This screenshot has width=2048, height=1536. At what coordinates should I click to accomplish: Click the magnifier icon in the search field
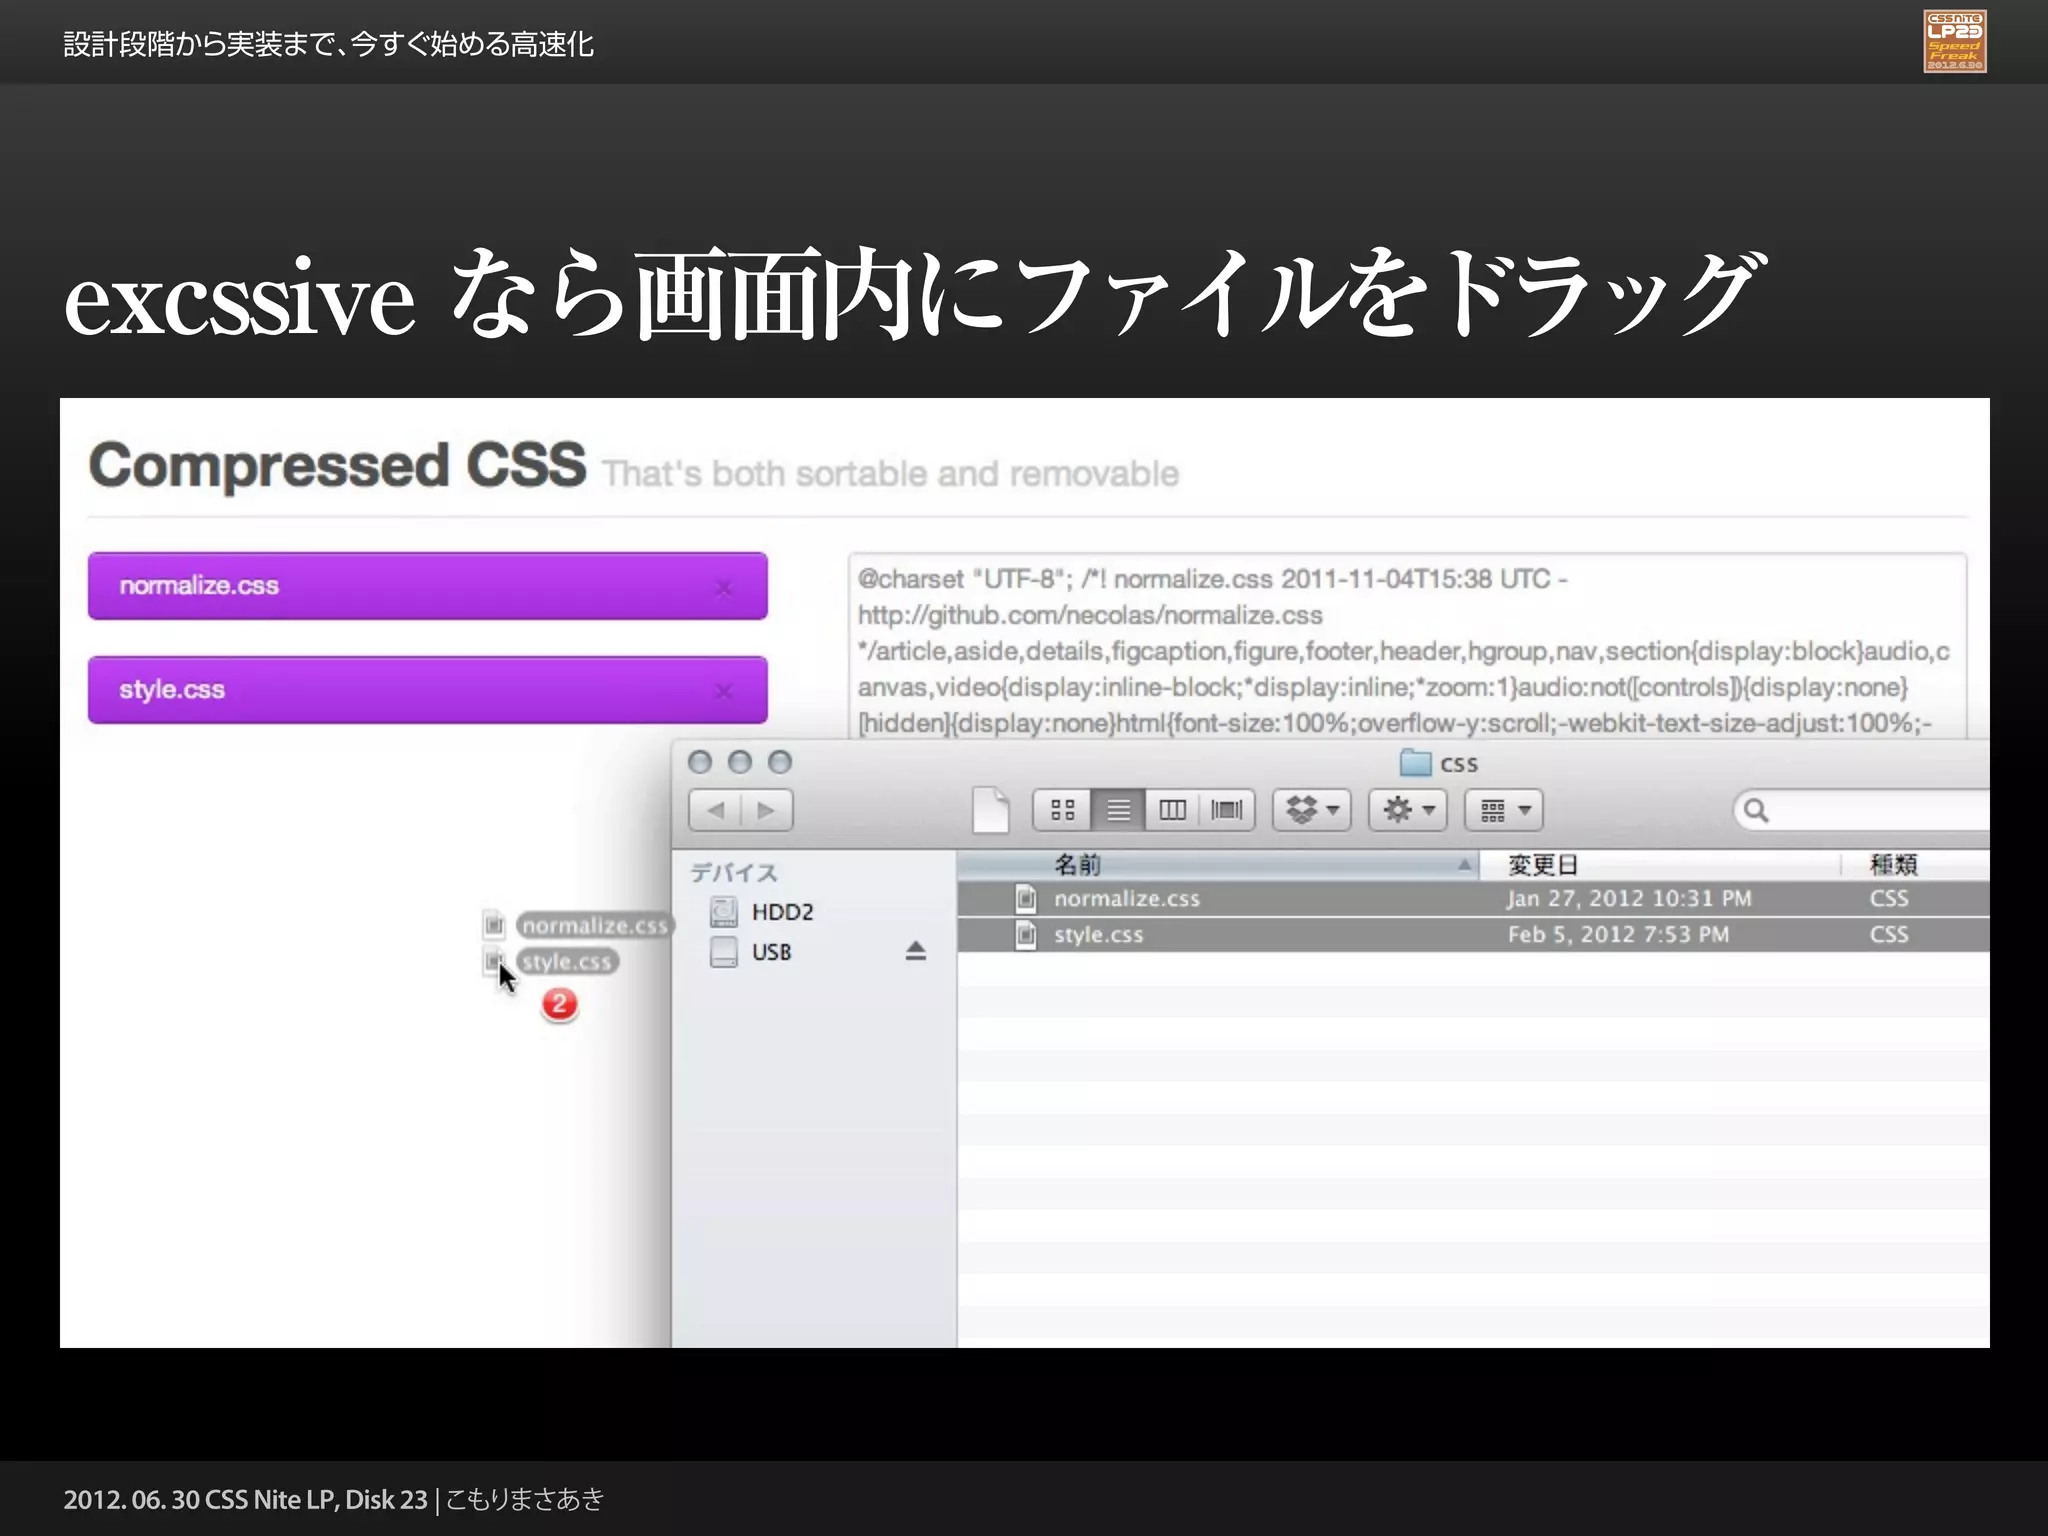tap(1756, 810)
